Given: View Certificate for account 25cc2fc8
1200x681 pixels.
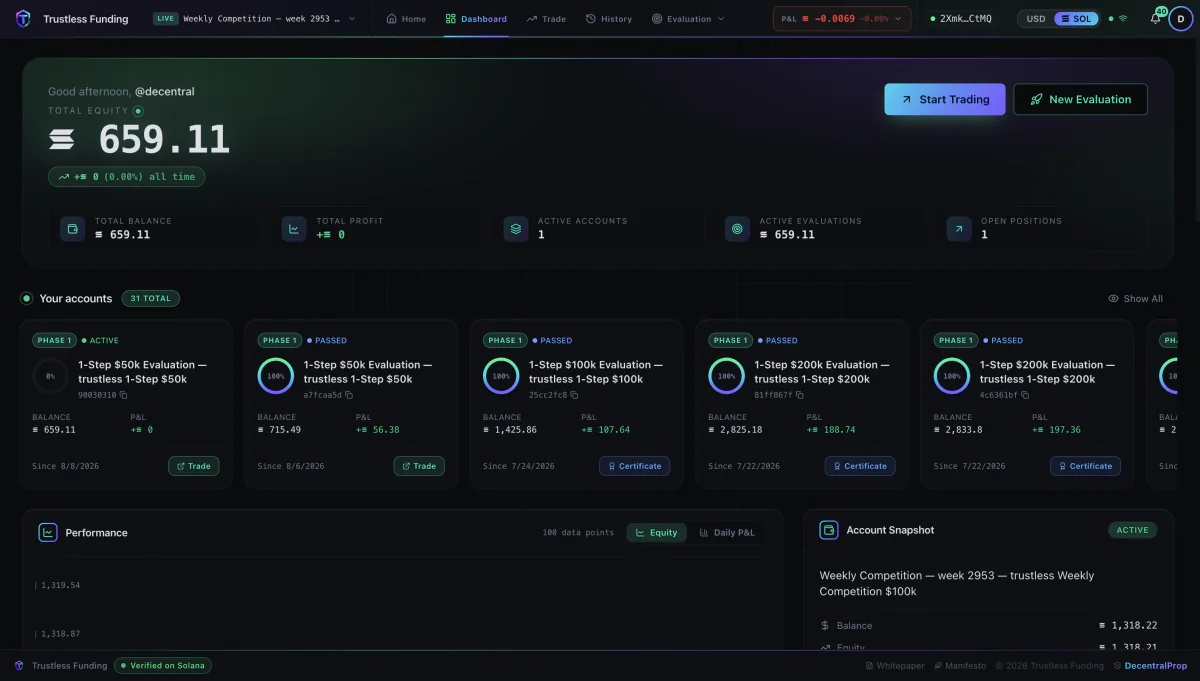Looking at the screenshot, I should point(635,466).
